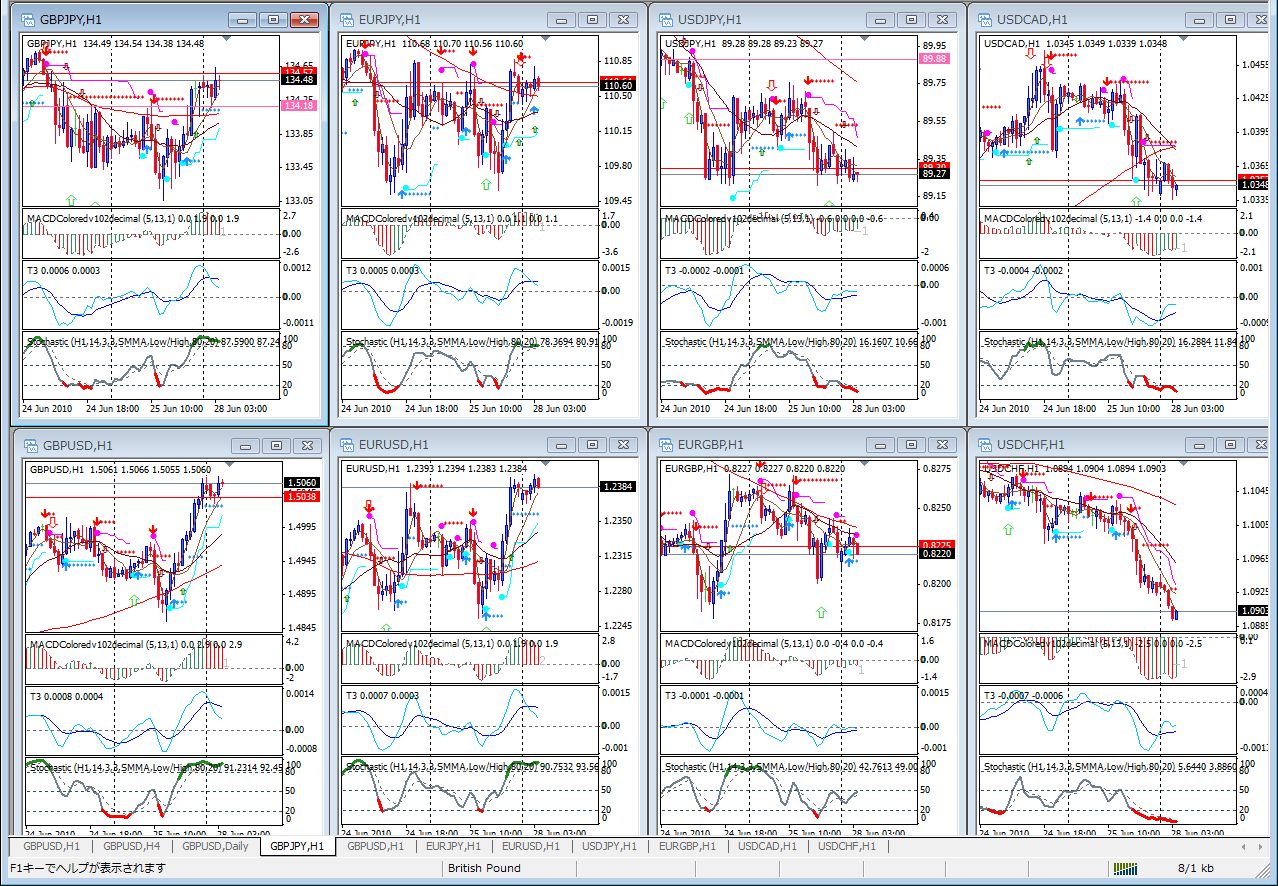This screenshot has width=1278, height=886.
Task: Click the 89.27 current price label on USDJPY
Action: pyautogui.click(x=934, y=174)
